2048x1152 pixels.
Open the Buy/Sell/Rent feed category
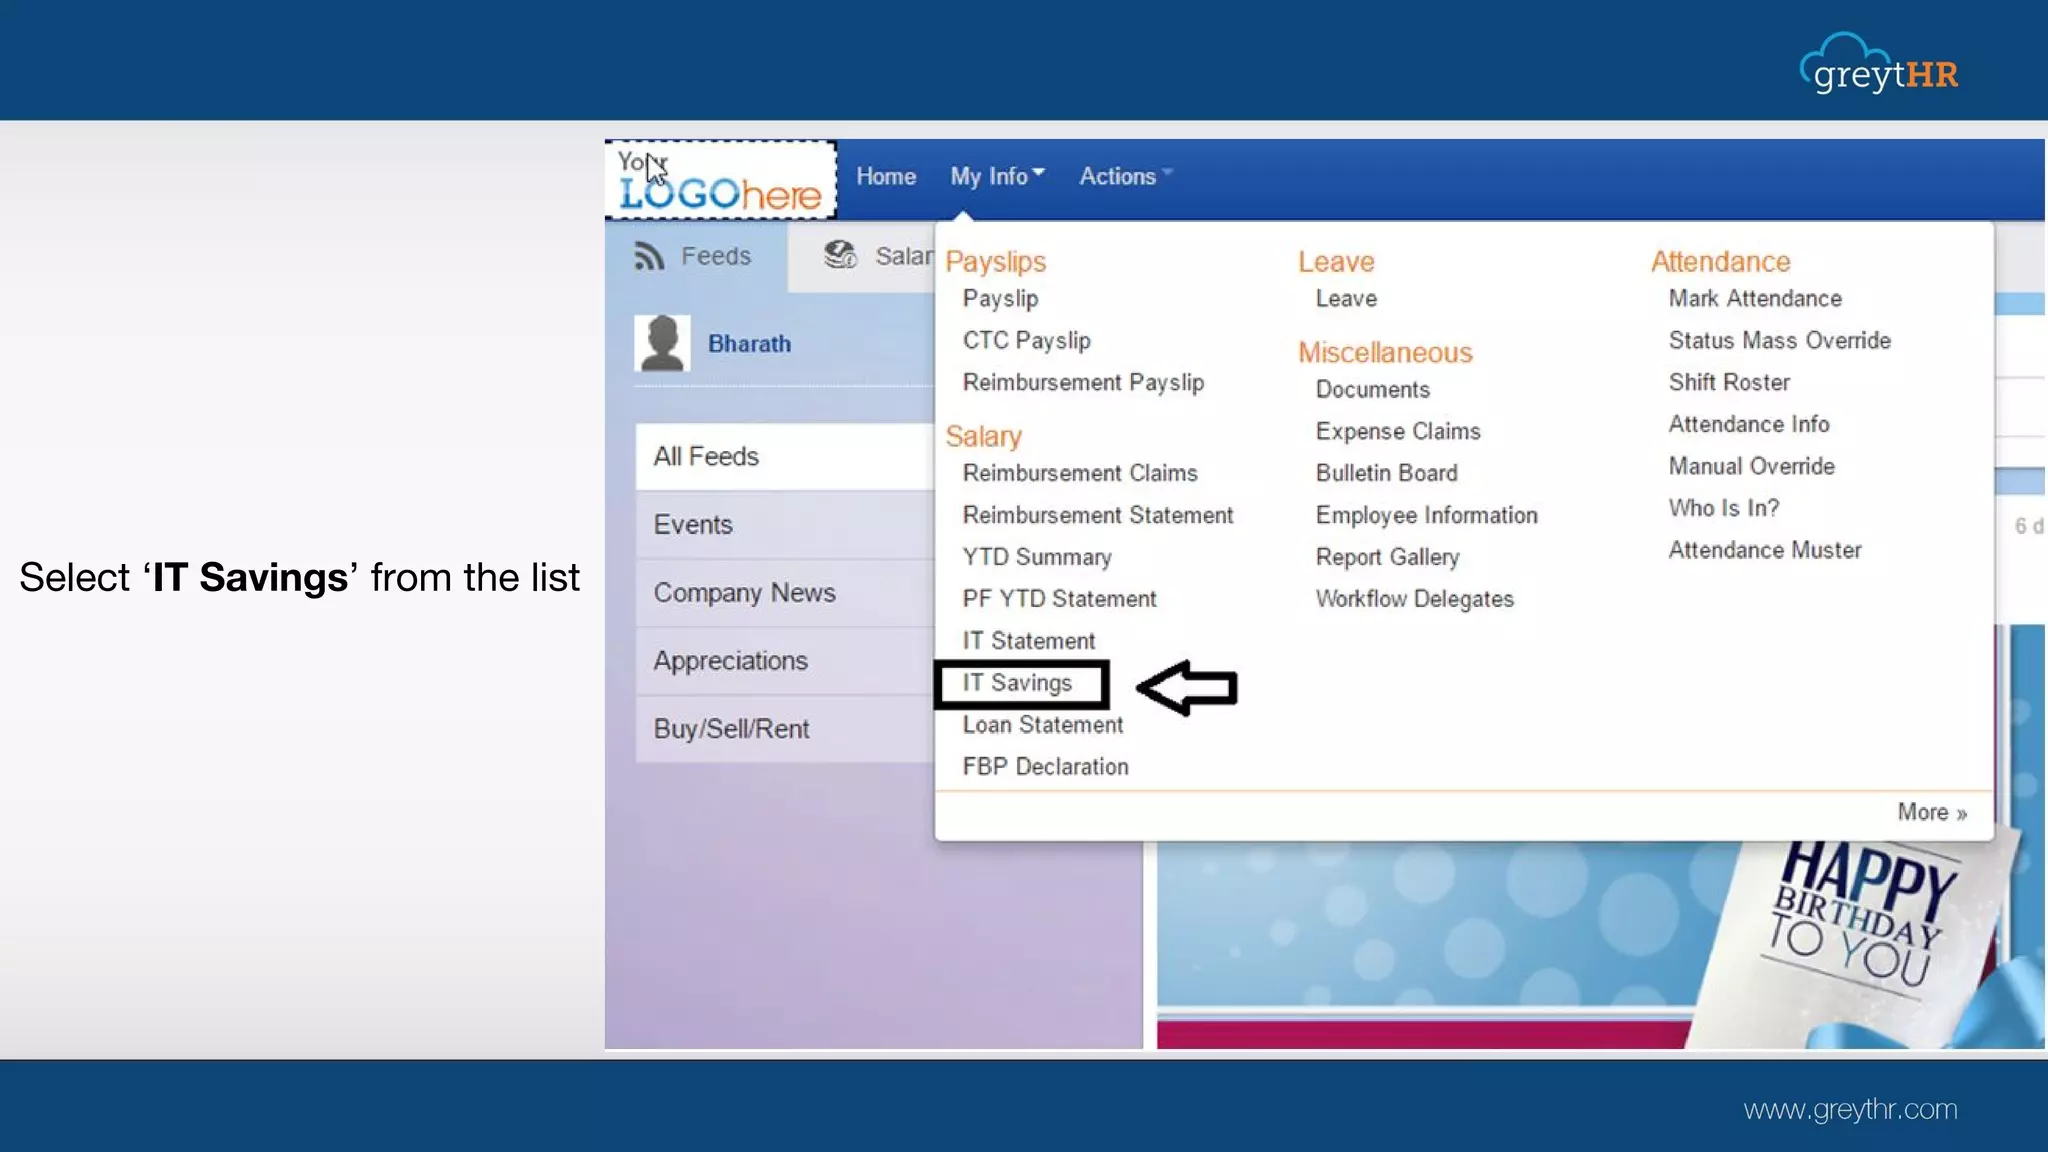[x=731, y=729]
